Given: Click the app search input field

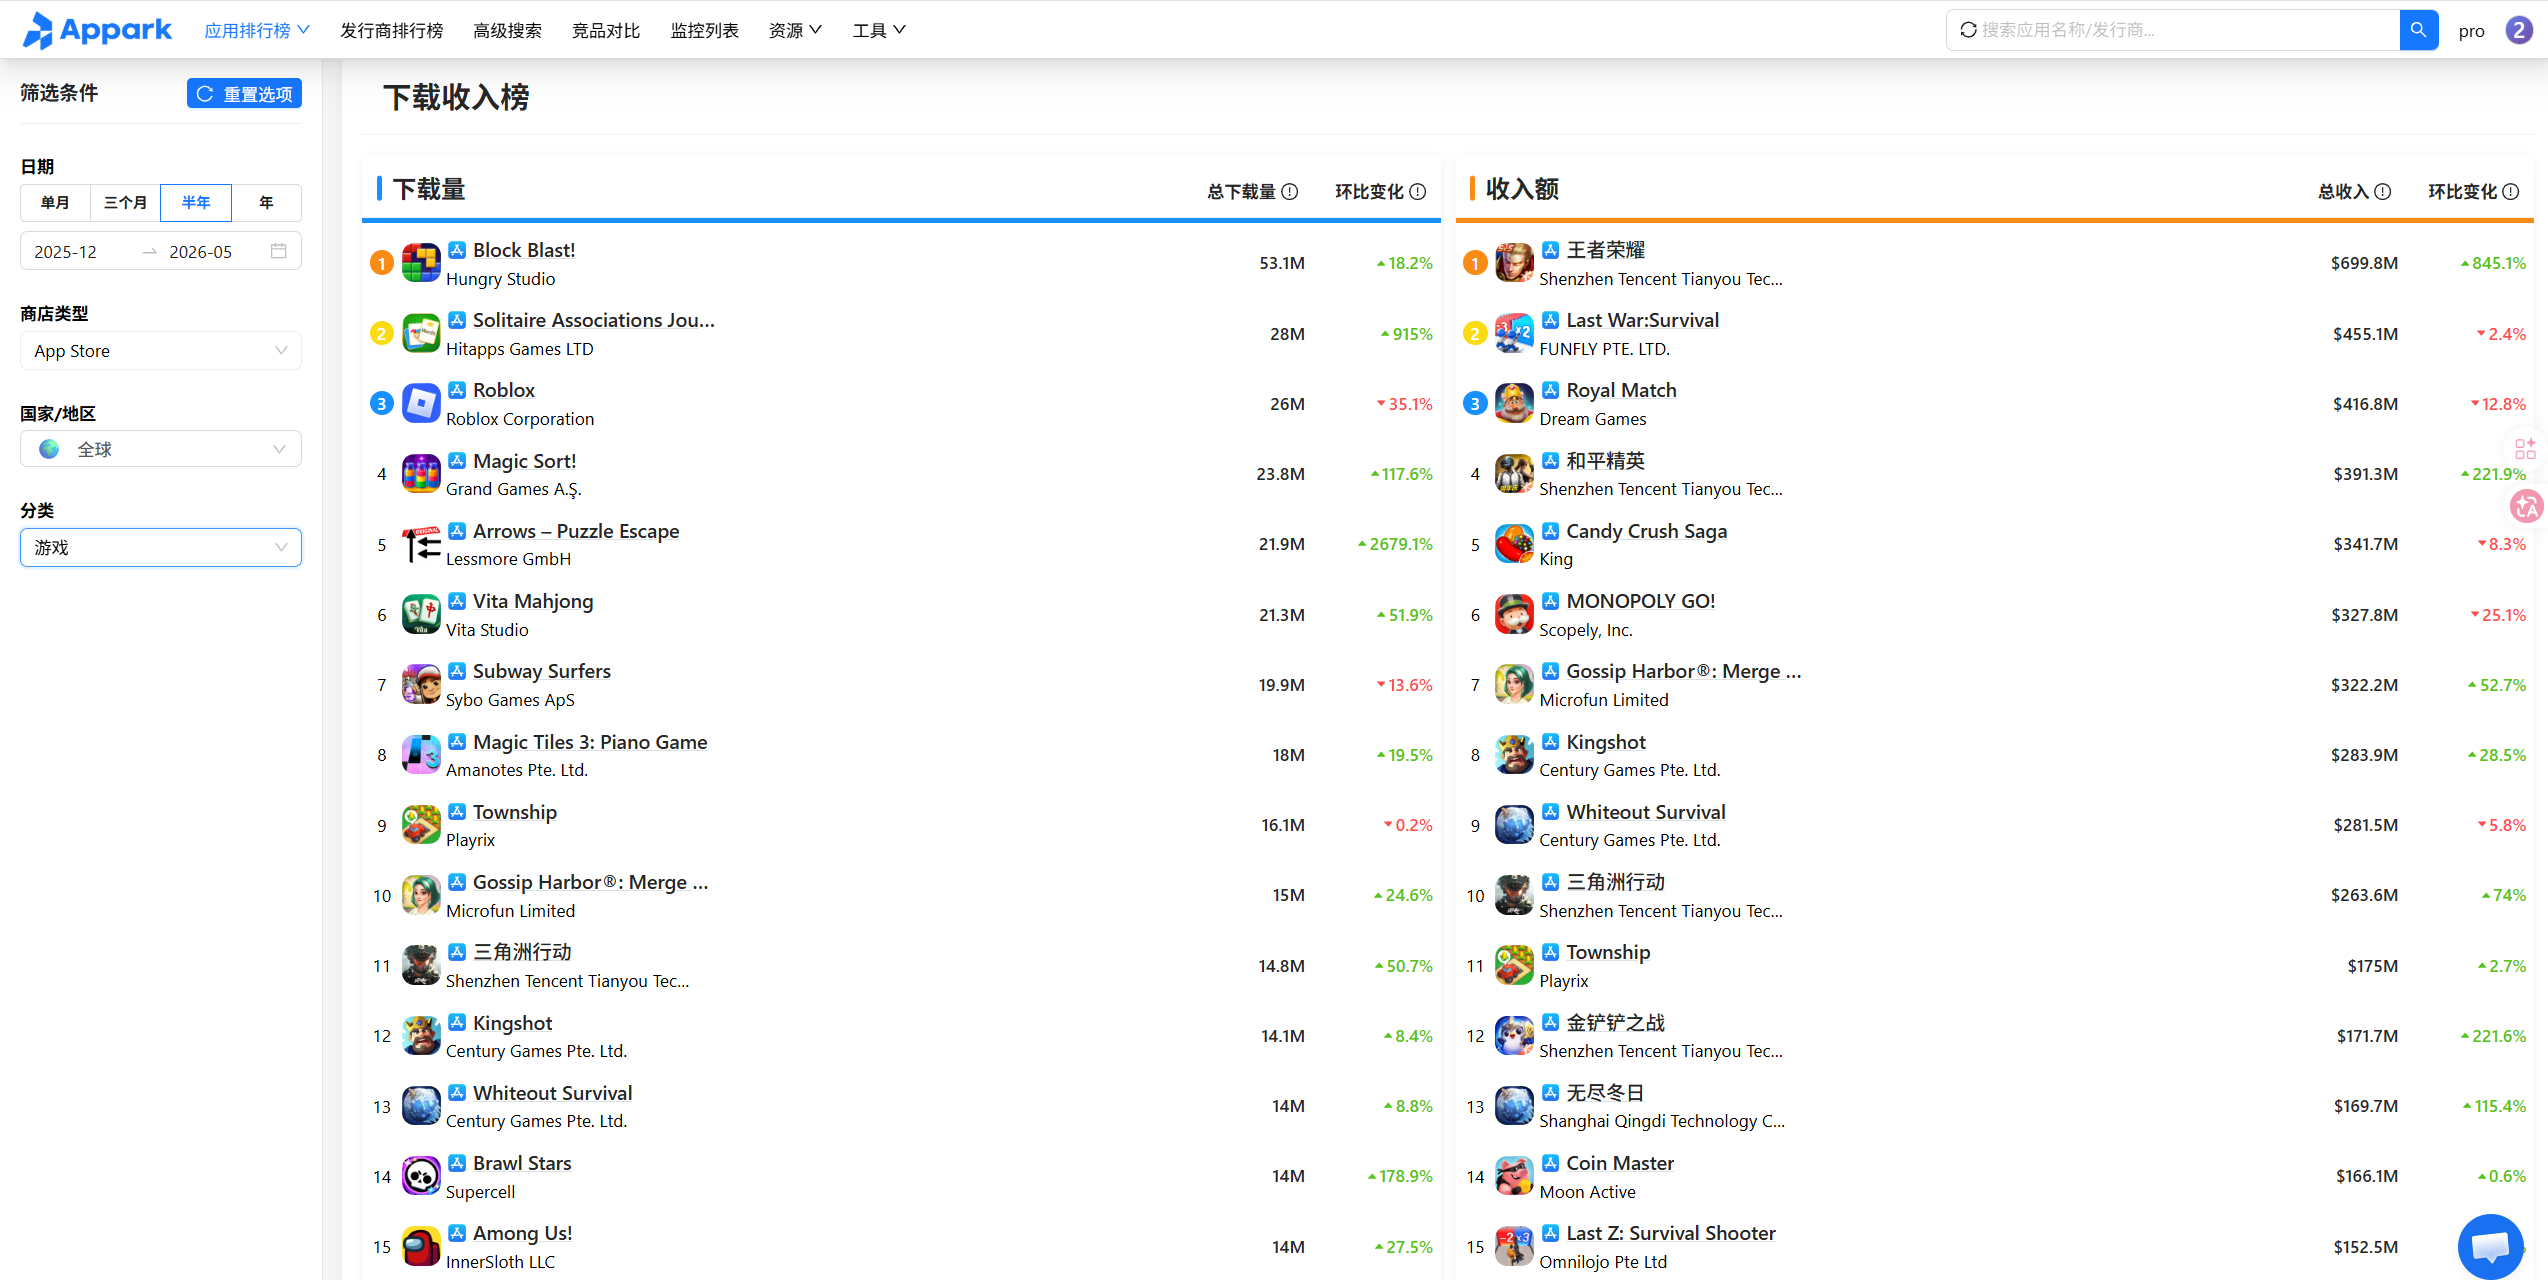Looking at the screenshot, I should (x=2172, y=30).
